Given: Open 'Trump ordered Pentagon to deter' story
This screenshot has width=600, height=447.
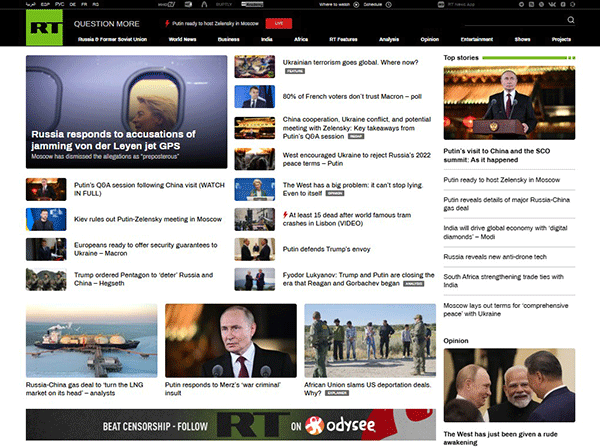Looking at the screenshot, I should pyautogui.click(x=143, y=279).
